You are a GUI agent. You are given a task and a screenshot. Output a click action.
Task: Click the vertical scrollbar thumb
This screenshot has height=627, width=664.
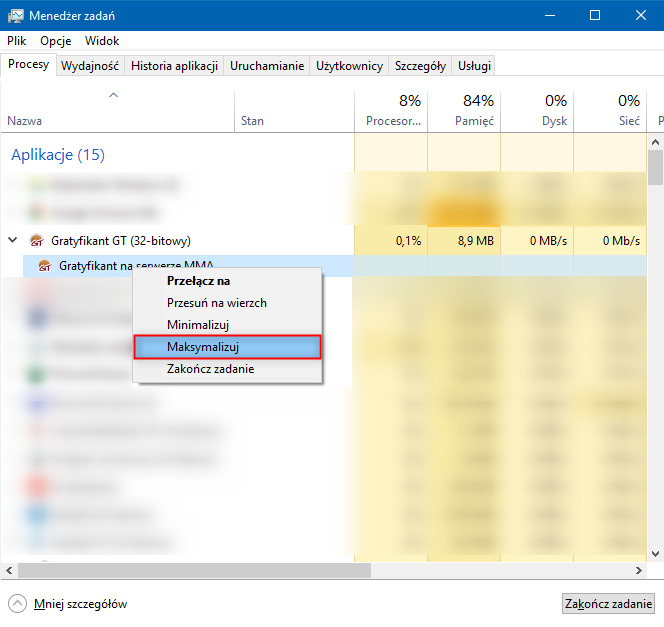point(655,168)
